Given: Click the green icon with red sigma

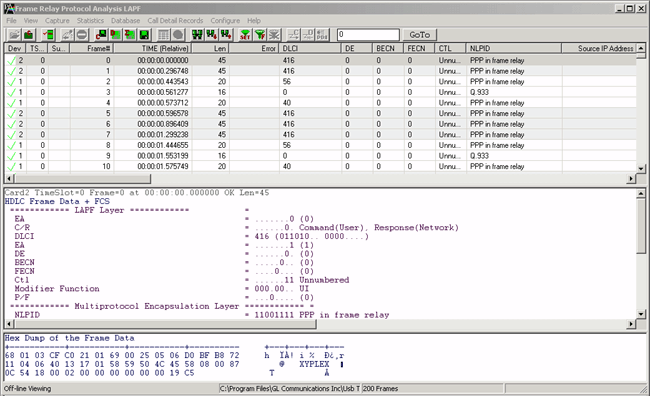Looking at the screenshot, I should pyautogui.click(x=130, y=34).
